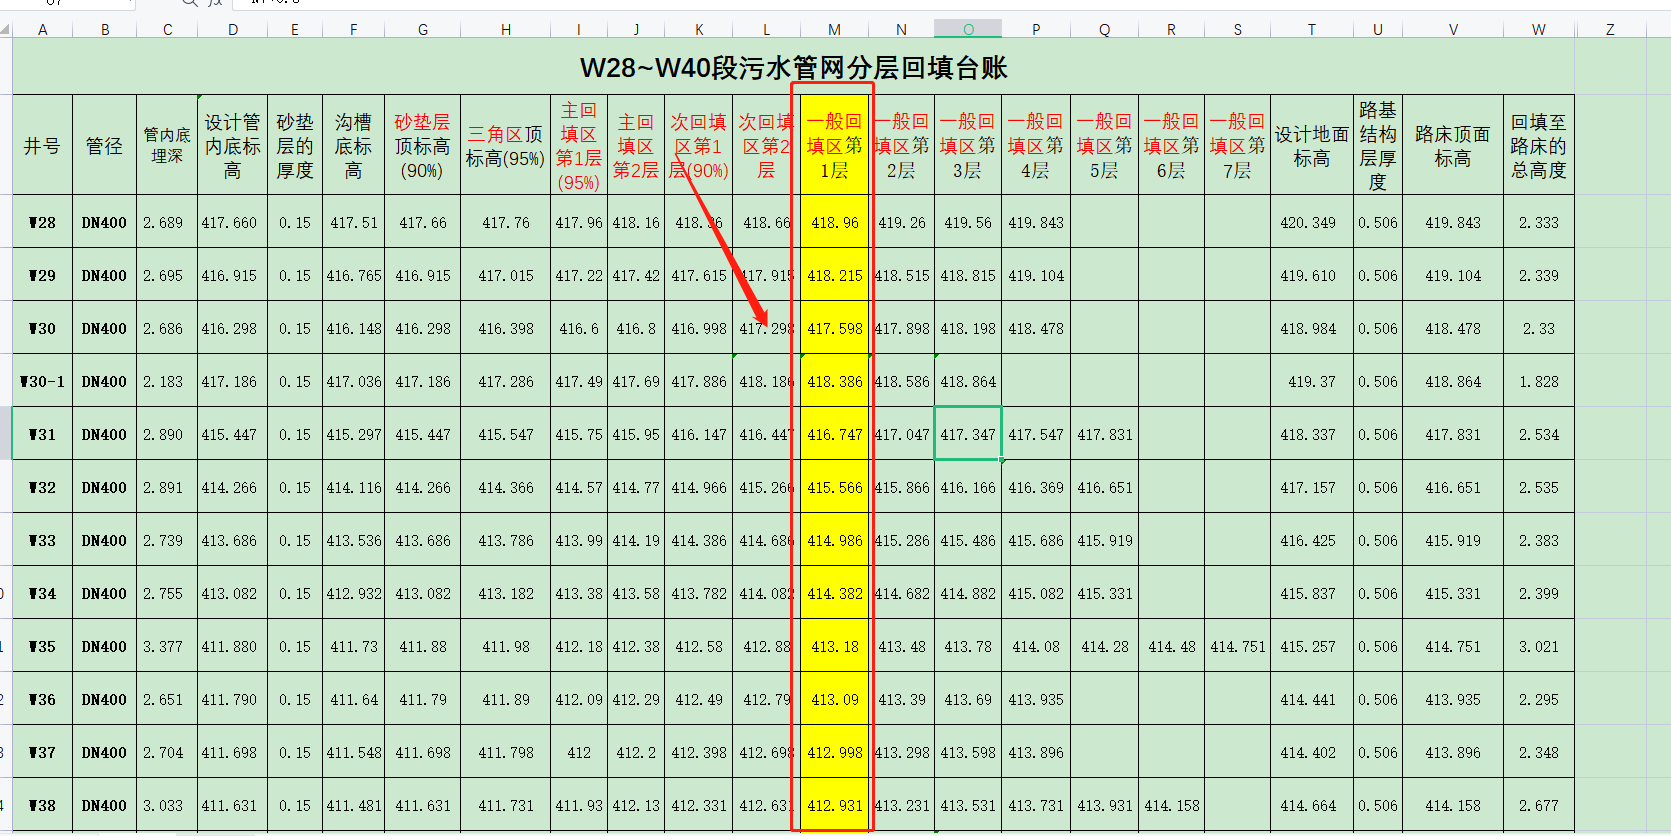Click the 设计管内底标高 header cell
The image size is (1671, 836).
(232, 145)
